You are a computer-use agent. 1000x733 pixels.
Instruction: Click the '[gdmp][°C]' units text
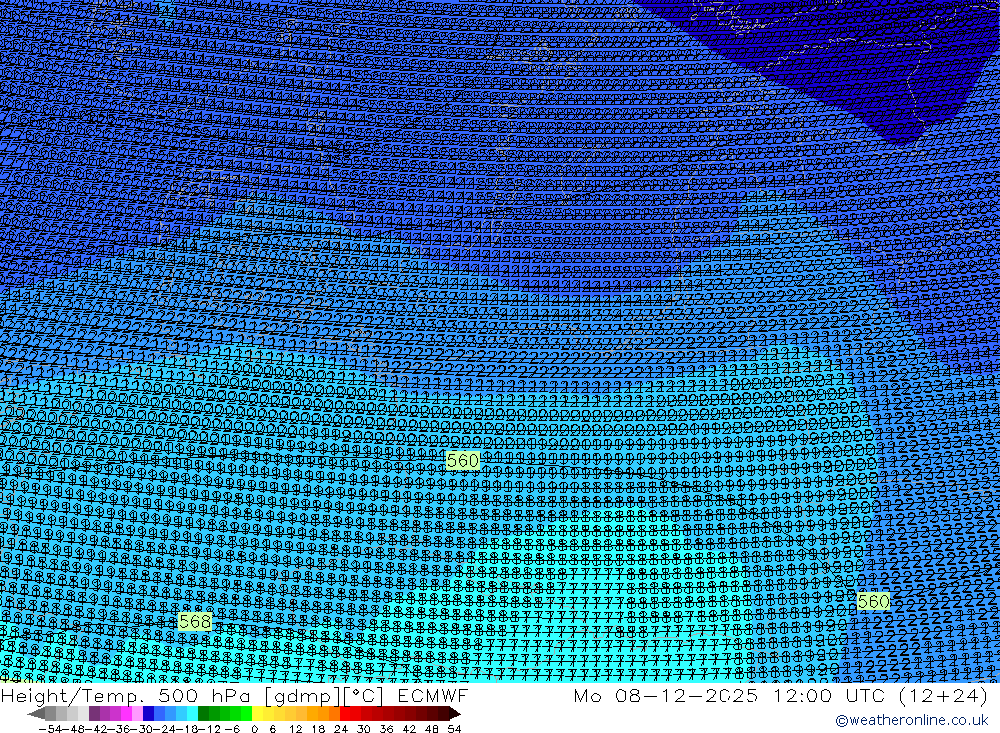point(323,696)
